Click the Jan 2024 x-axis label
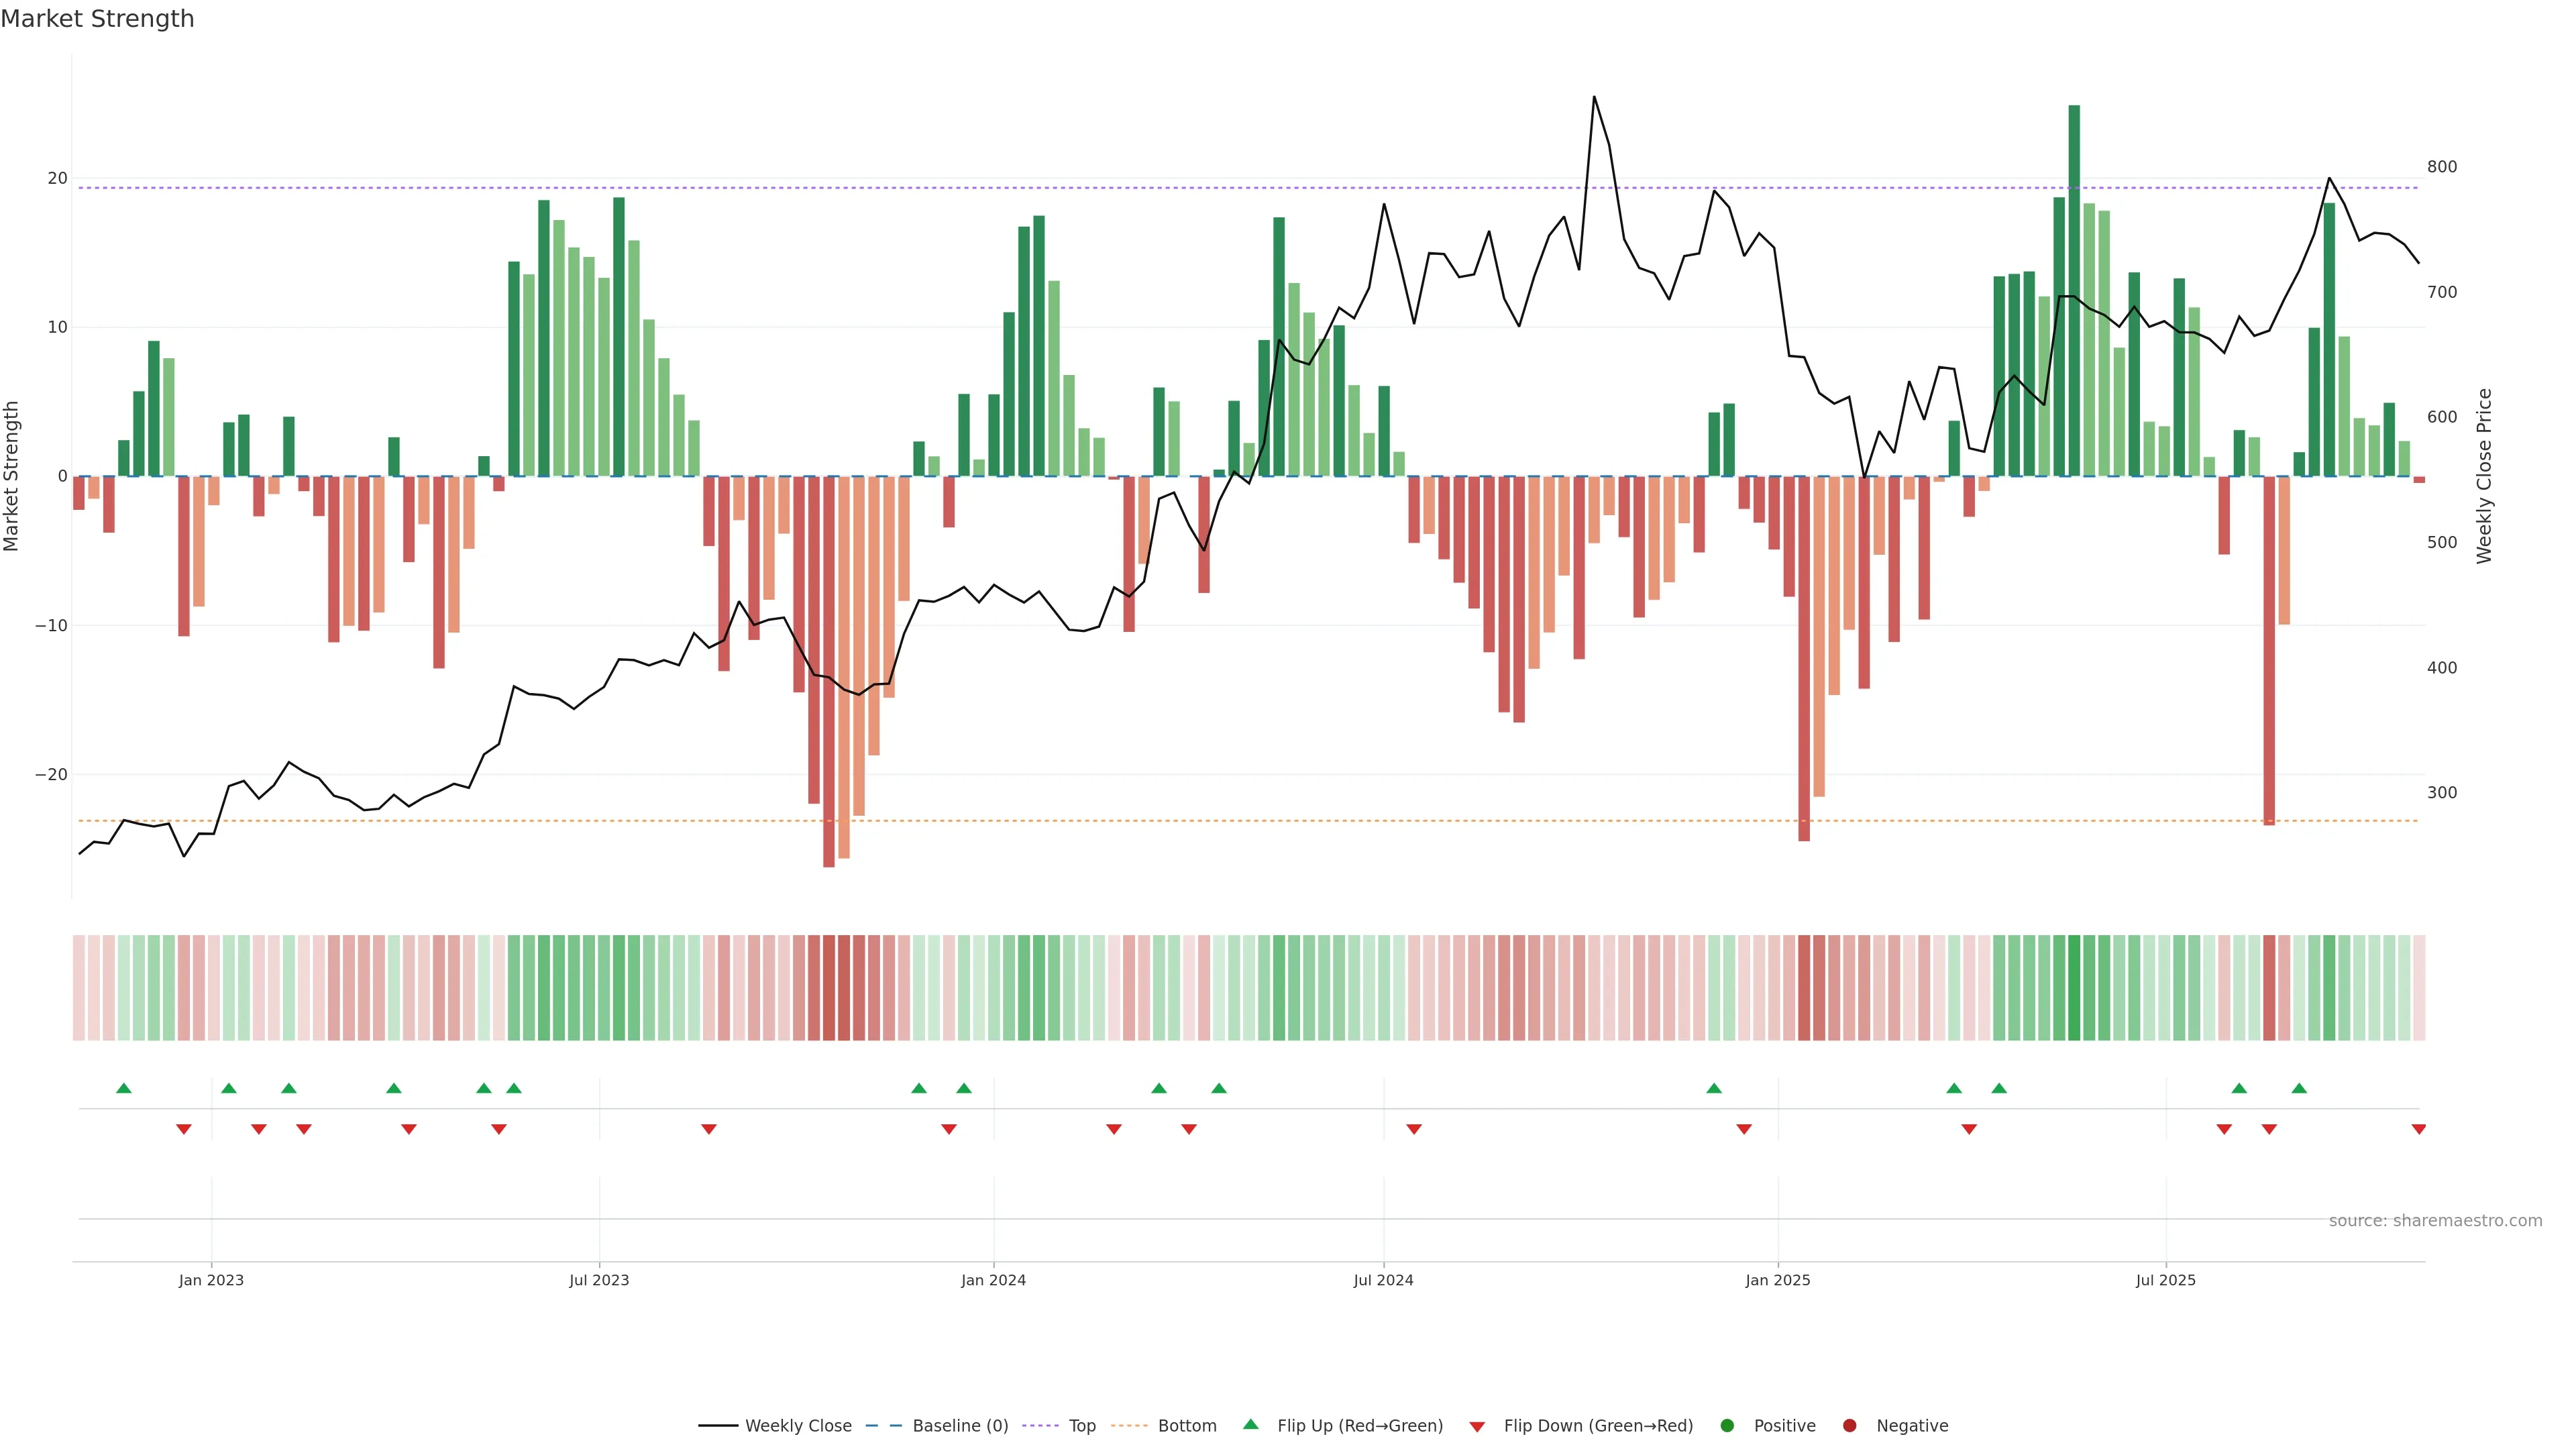The height and width of the screenshot is (1449, 2576). pos(993,1280)
